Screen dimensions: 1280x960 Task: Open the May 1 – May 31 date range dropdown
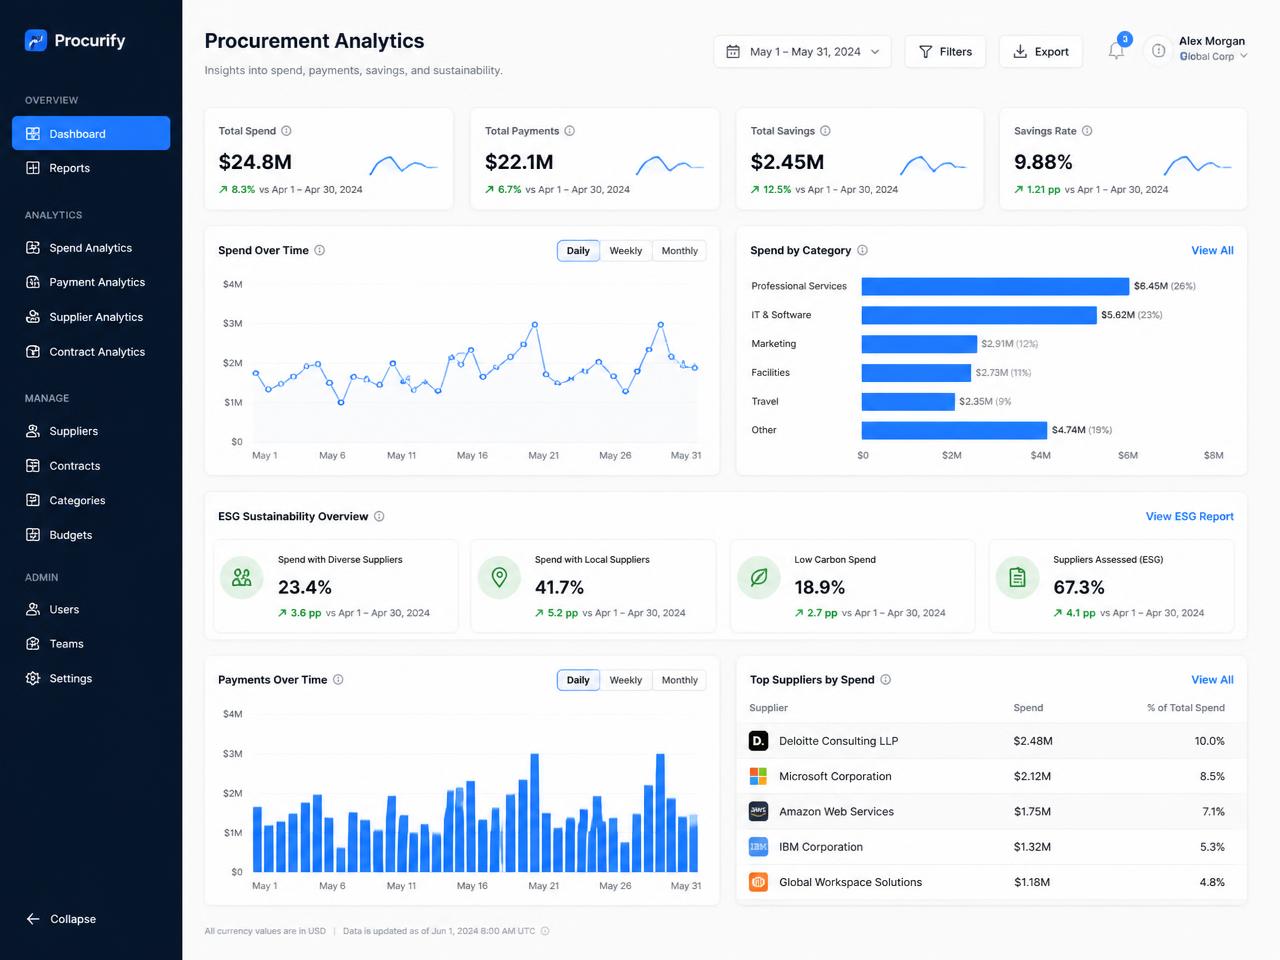pyautogui.click(x=802, y=52)
